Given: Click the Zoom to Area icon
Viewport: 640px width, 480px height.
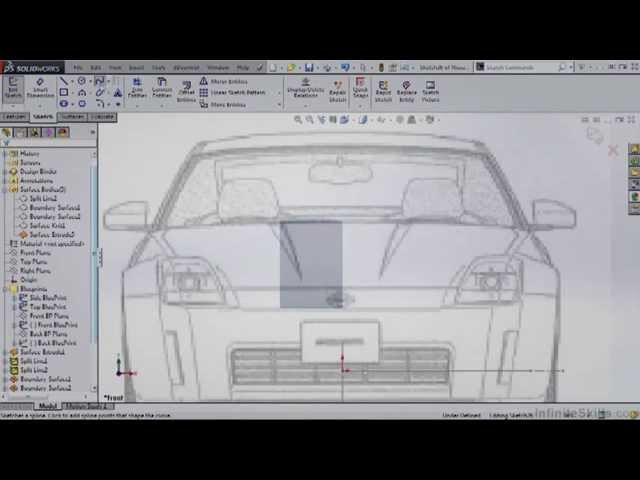Looking at the screenshot, I should pos(310,120).
